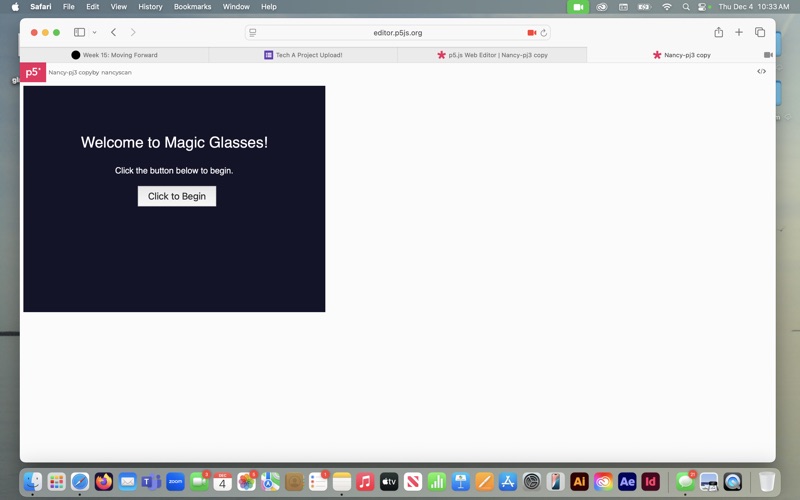800x500 pixels.
Task: Click the nancyscan author link
Action: [116, 72]
